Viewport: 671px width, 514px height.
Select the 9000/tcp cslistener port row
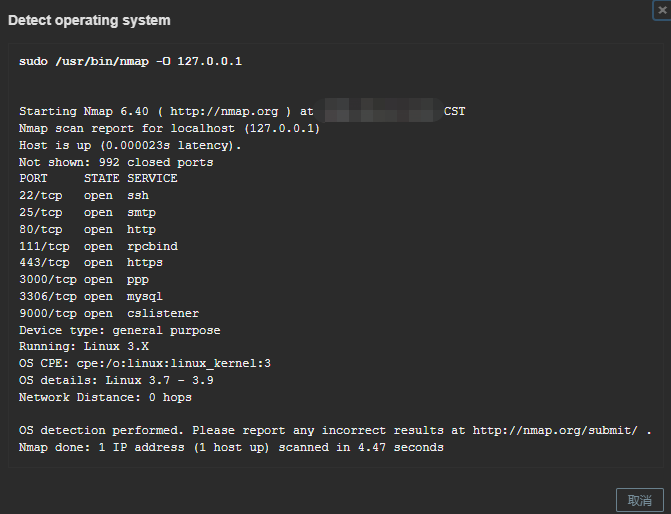click(x=109, y=314)
